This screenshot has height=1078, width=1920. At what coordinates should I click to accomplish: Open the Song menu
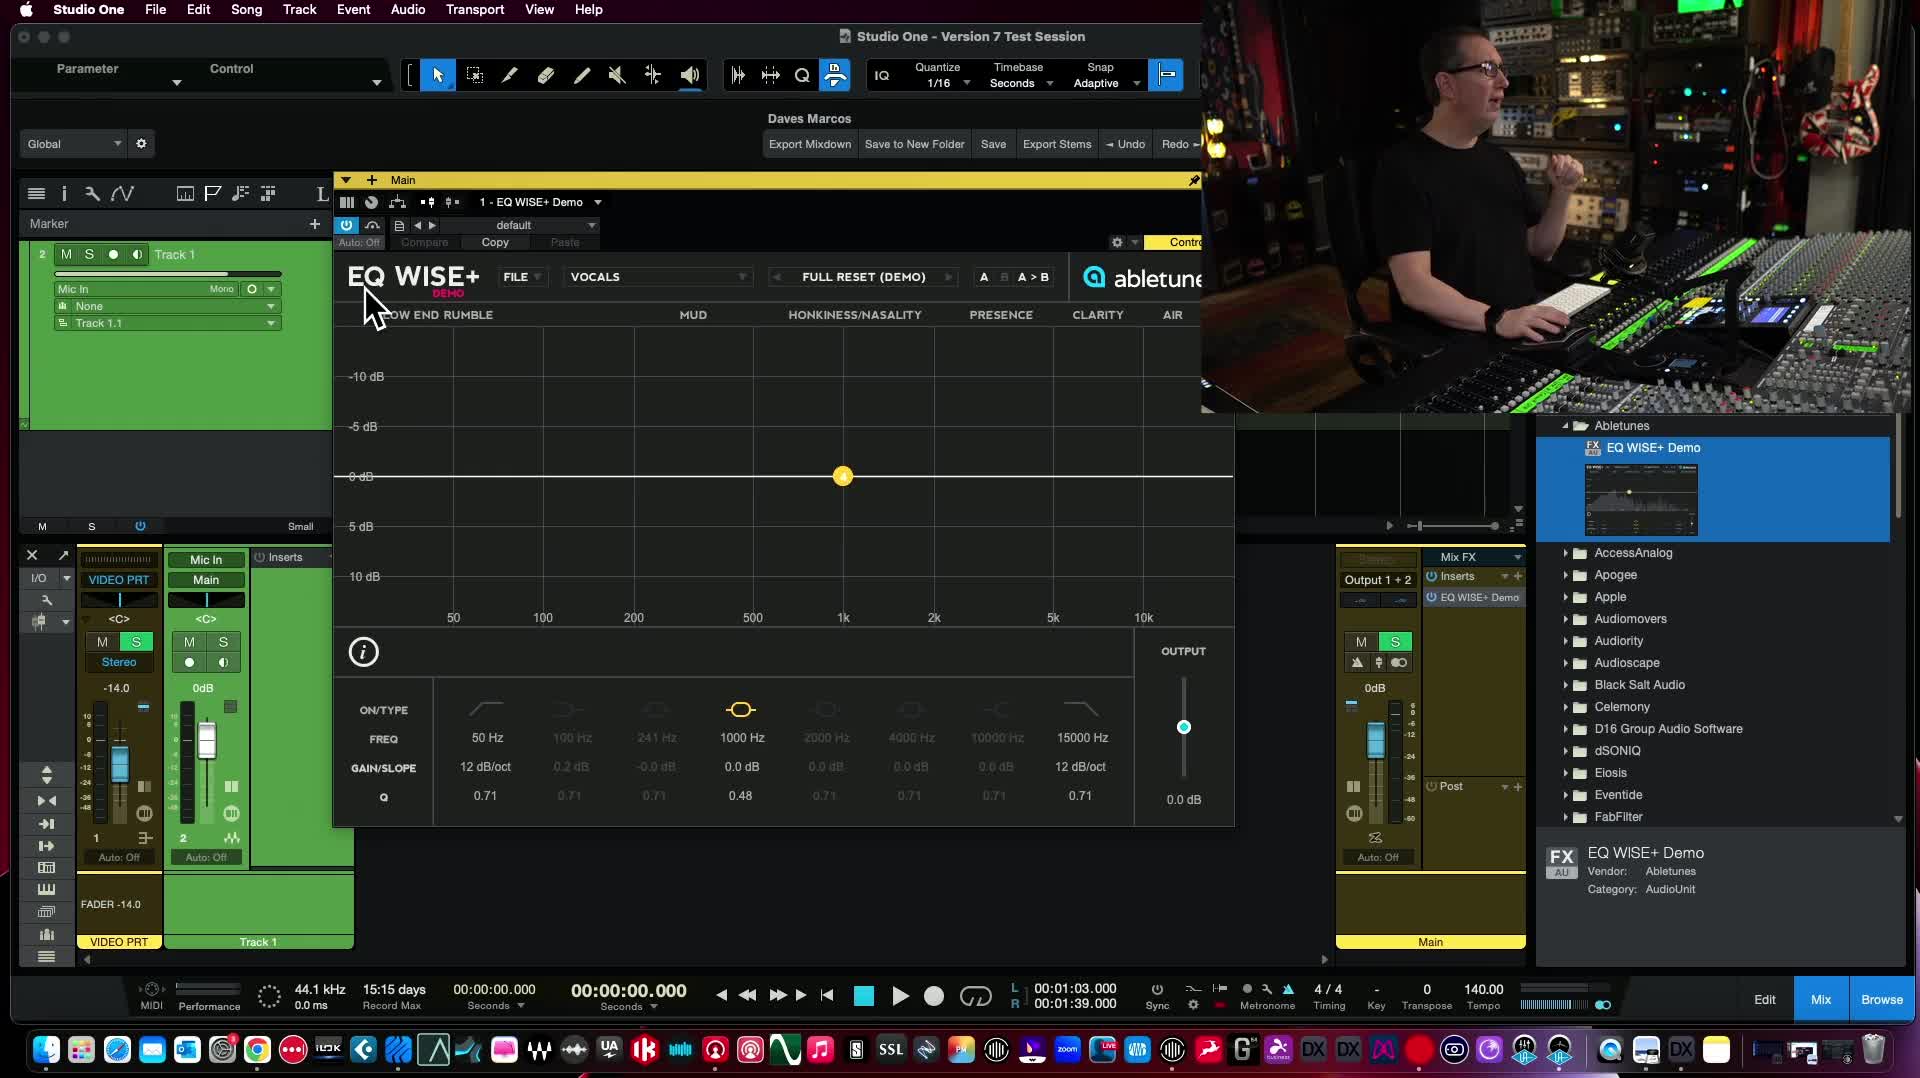click(246, 9)
